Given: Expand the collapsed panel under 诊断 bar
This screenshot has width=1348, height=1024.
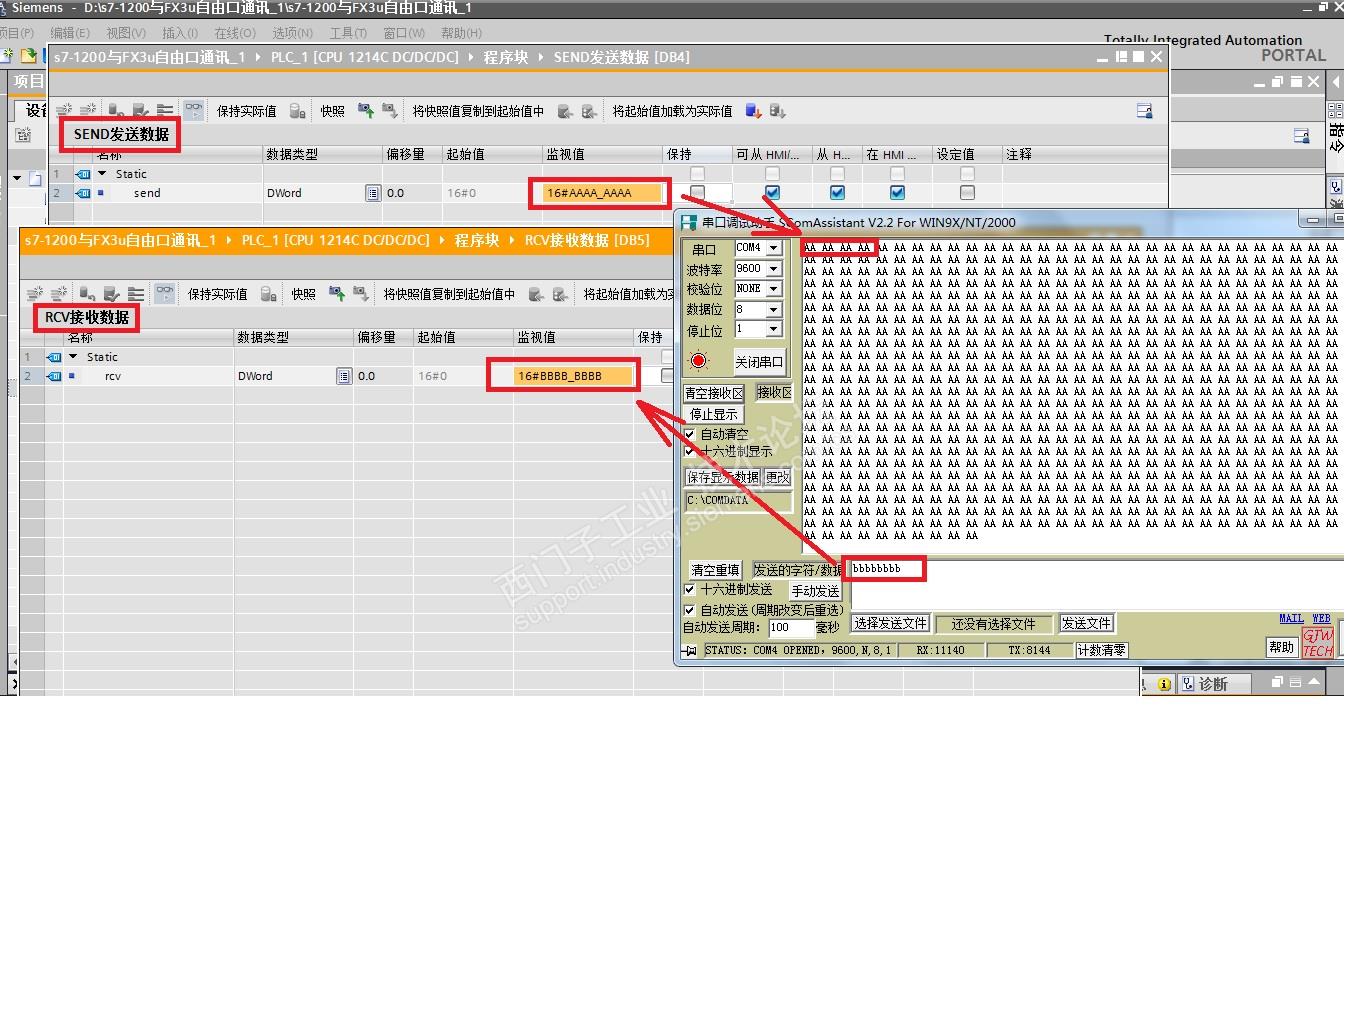Looking at the screenshot, I should pos(1314,681).
